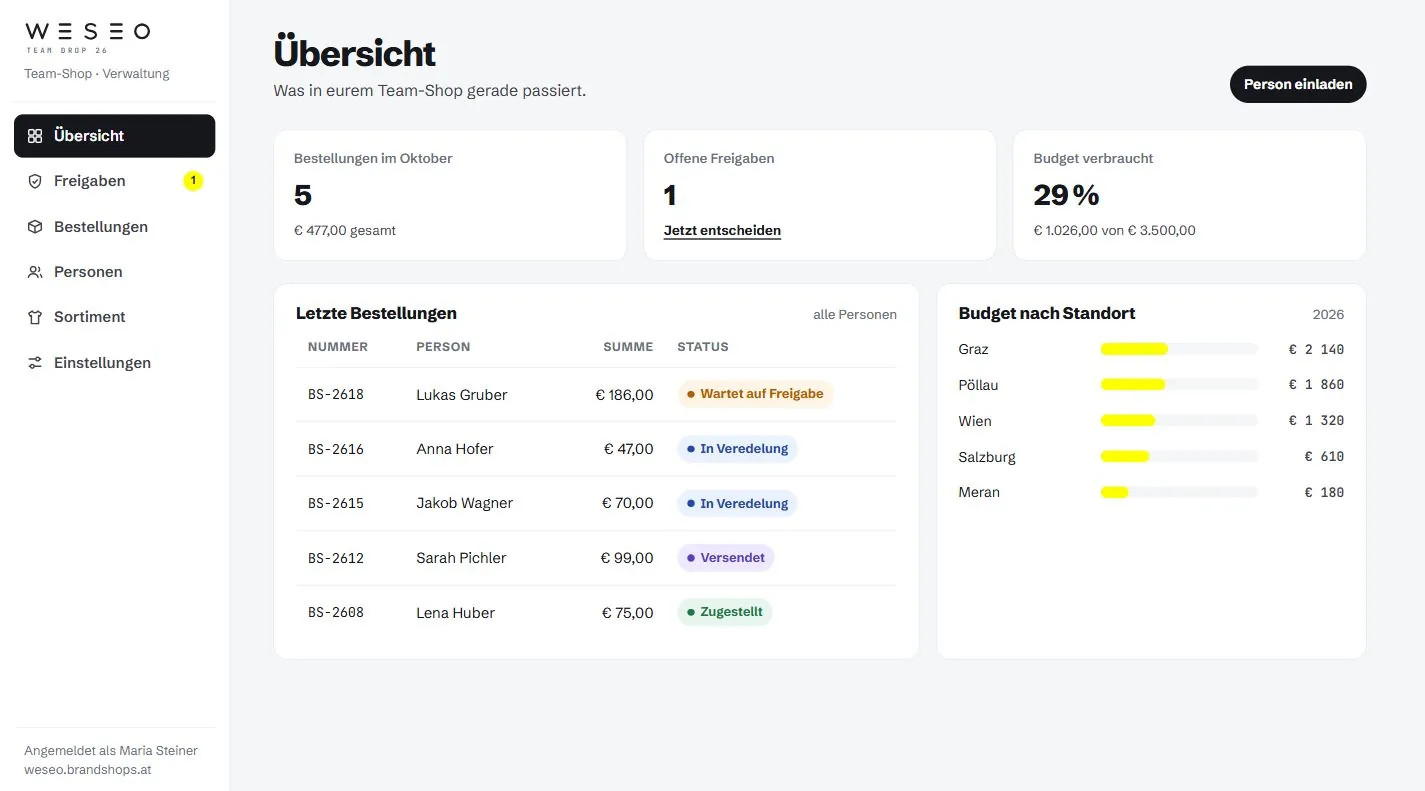The width and height of the screenshot is (1425, 791).
Task: Click the name Lukas Gruber
Action: 462,395
